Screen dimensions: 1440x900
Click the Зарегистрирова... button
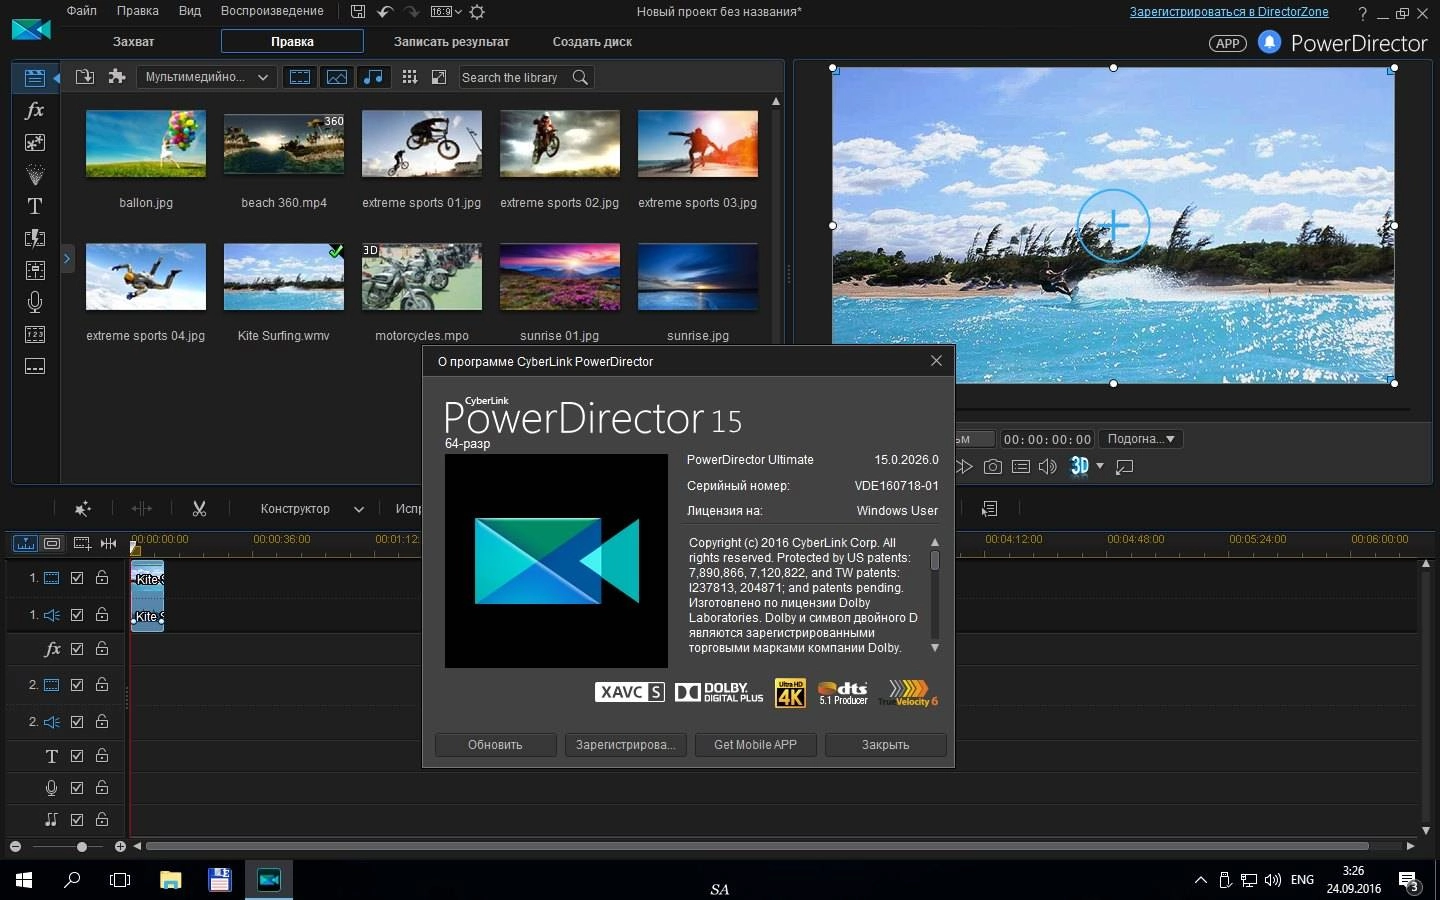point(625,745)
